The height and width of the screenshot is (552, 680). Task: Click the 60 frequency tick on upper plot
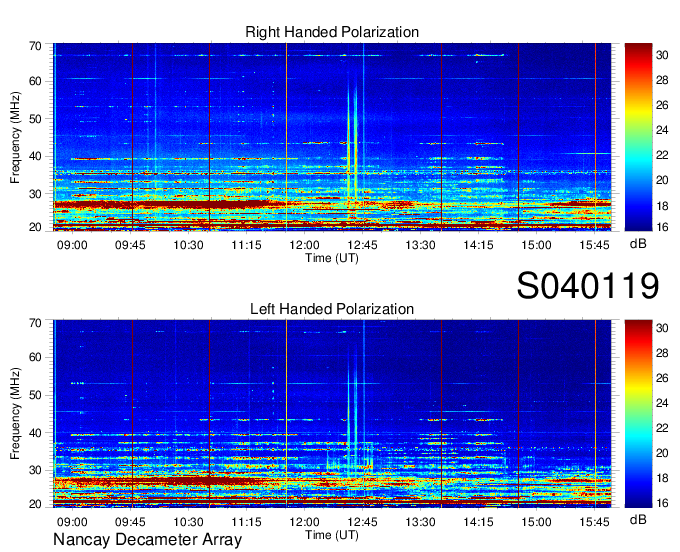[x=35, y=81]
